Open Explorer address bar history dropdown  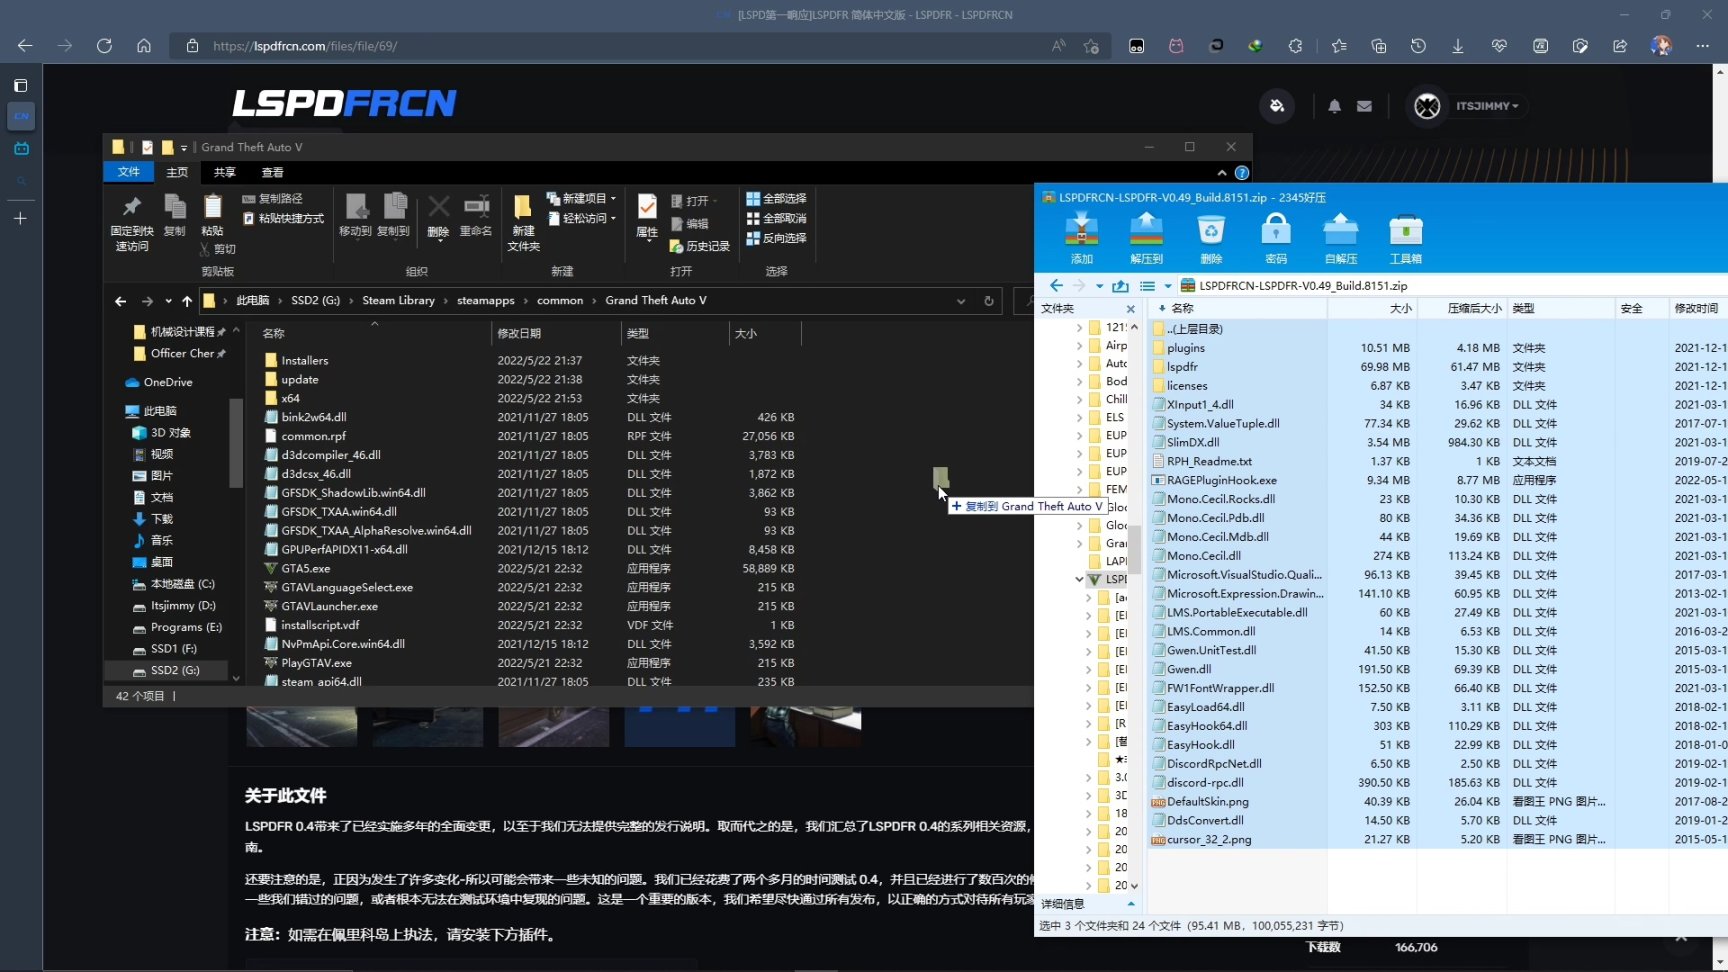pyautogui.click(x=961, y=301)
